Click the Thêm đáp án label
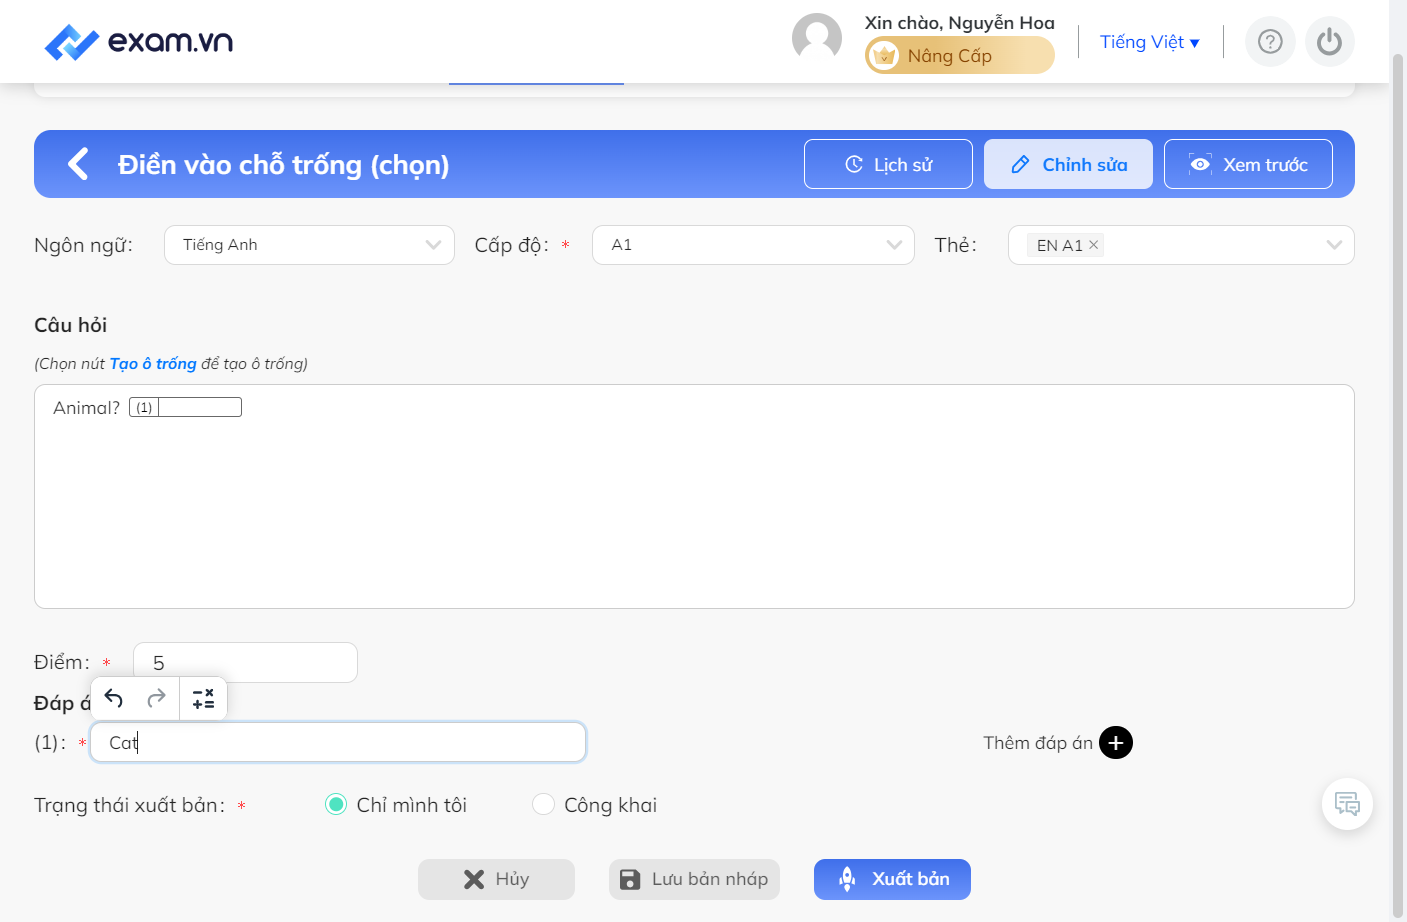This screenshot has height=922, width=1407. tap(1038, 743)
